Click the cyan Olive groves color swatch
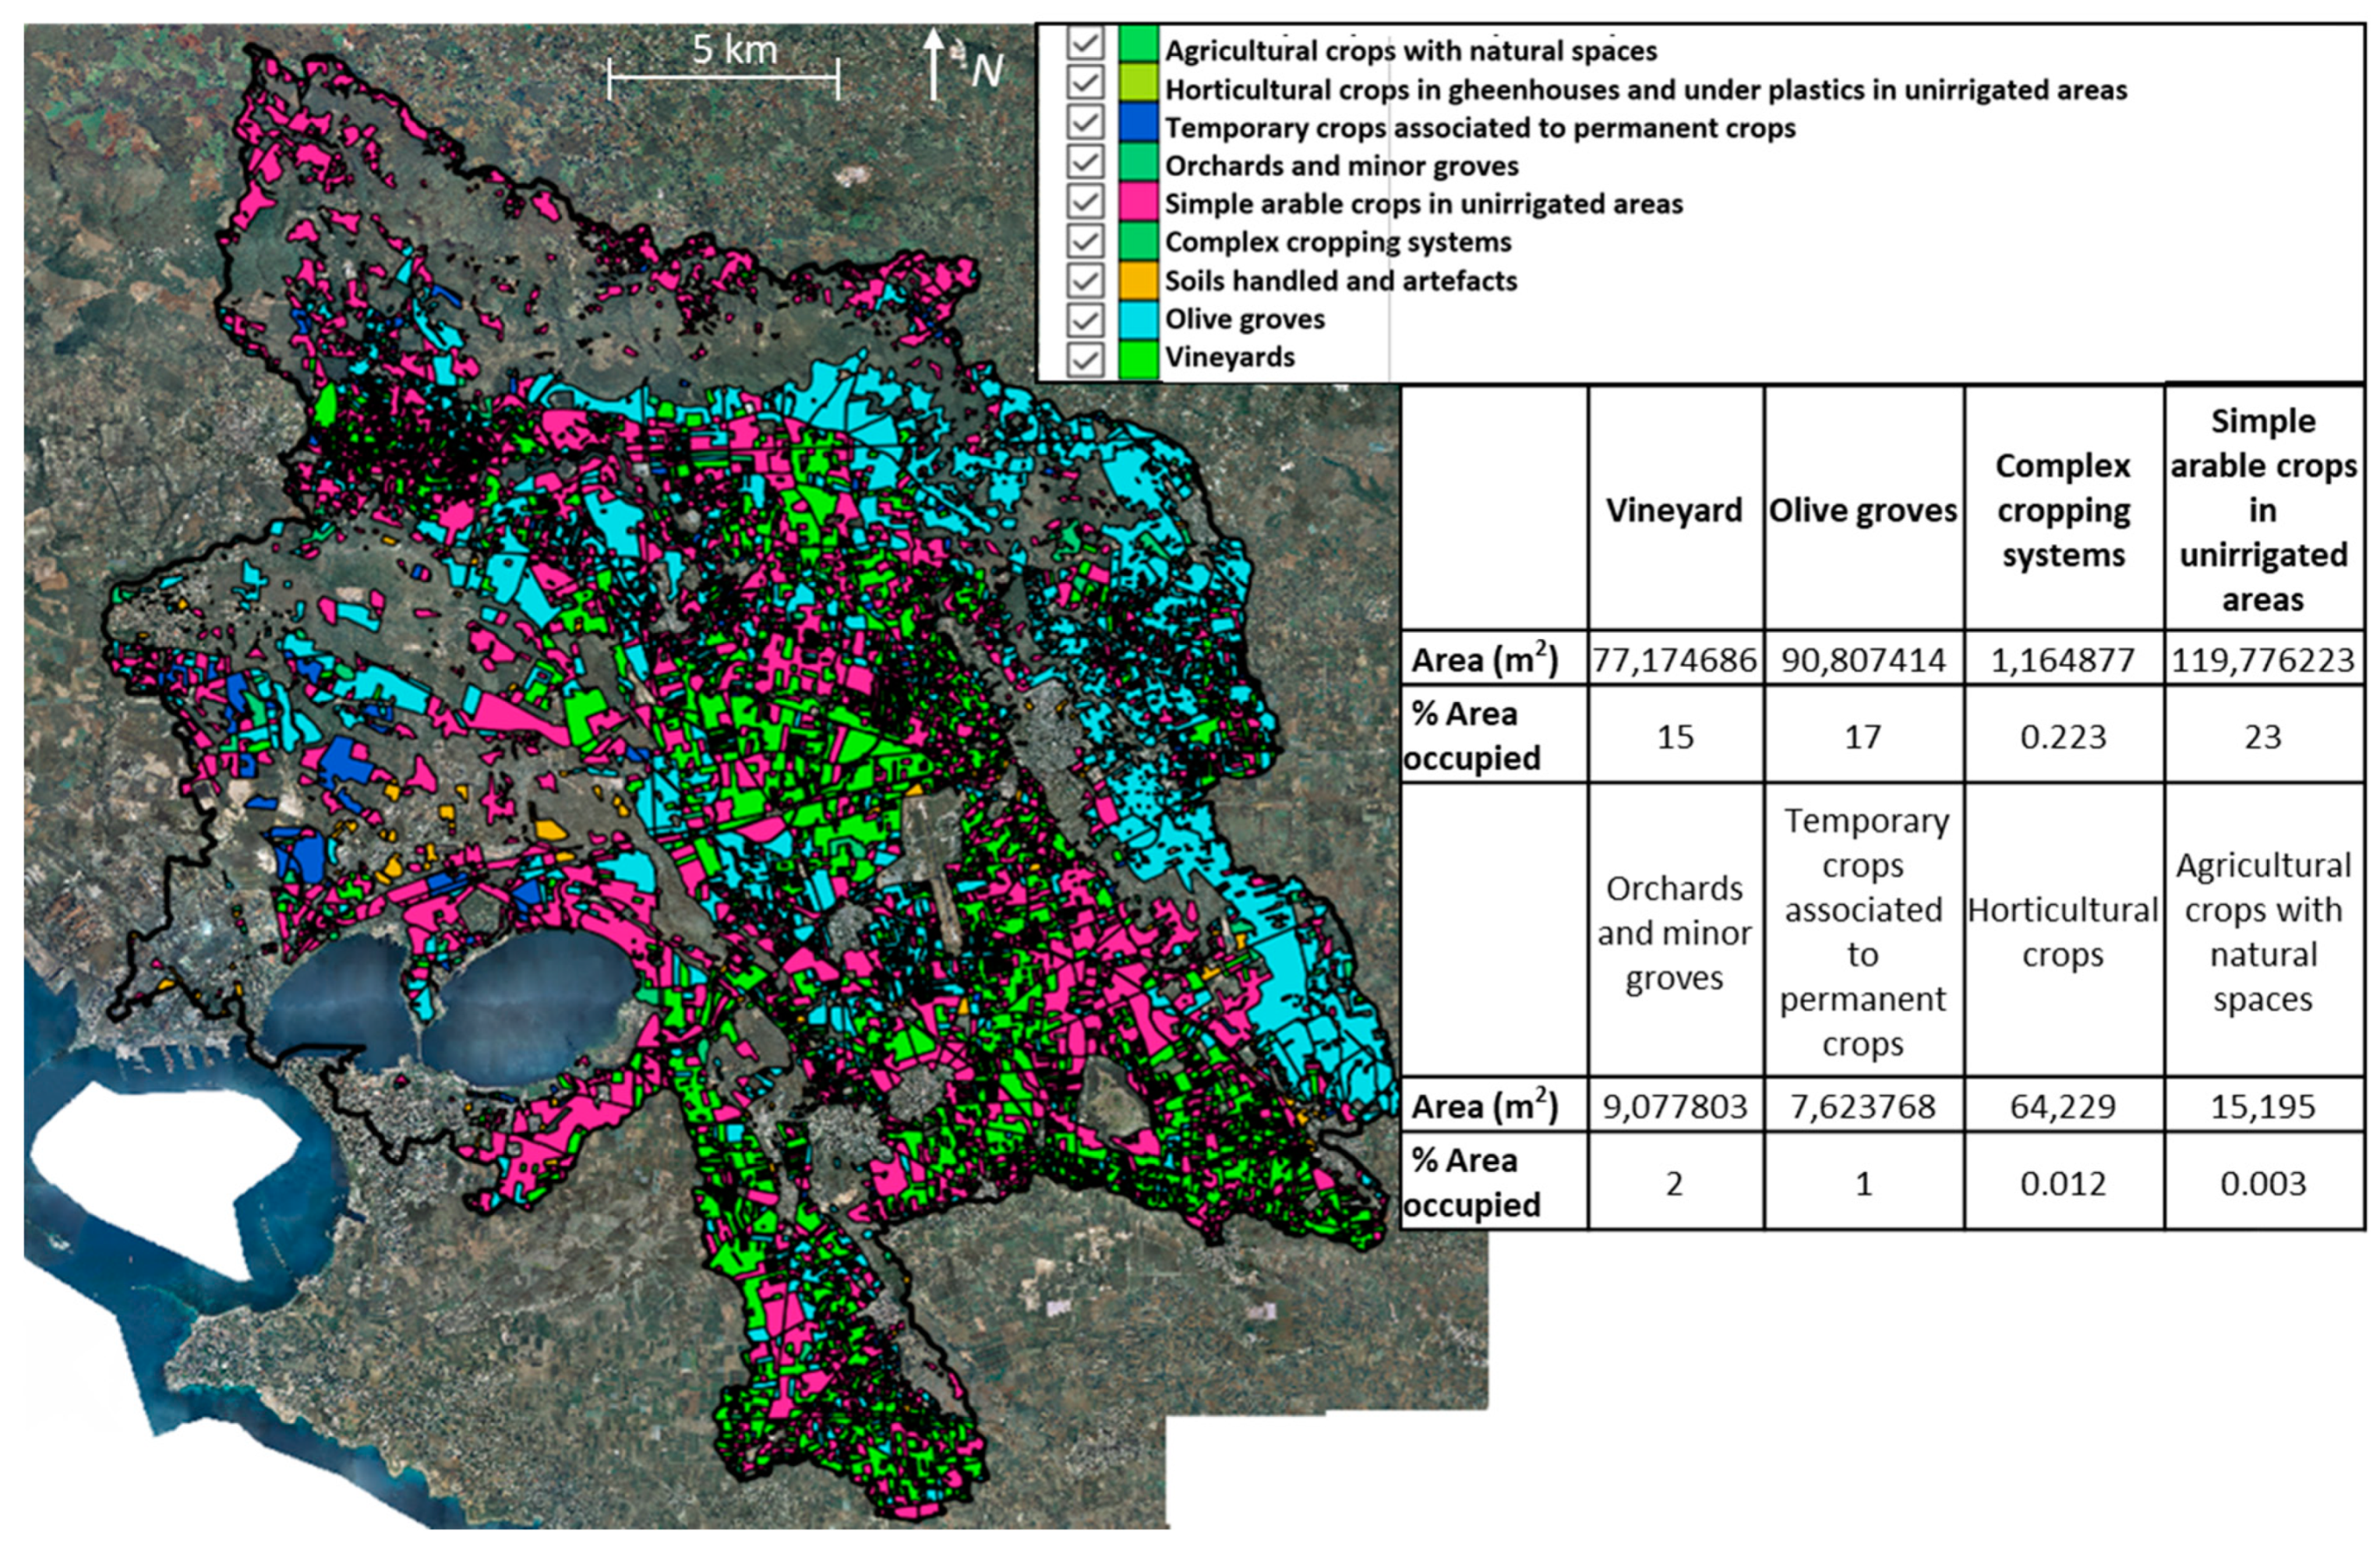The image size is (2380, 1550). (x=1138, y=320)
